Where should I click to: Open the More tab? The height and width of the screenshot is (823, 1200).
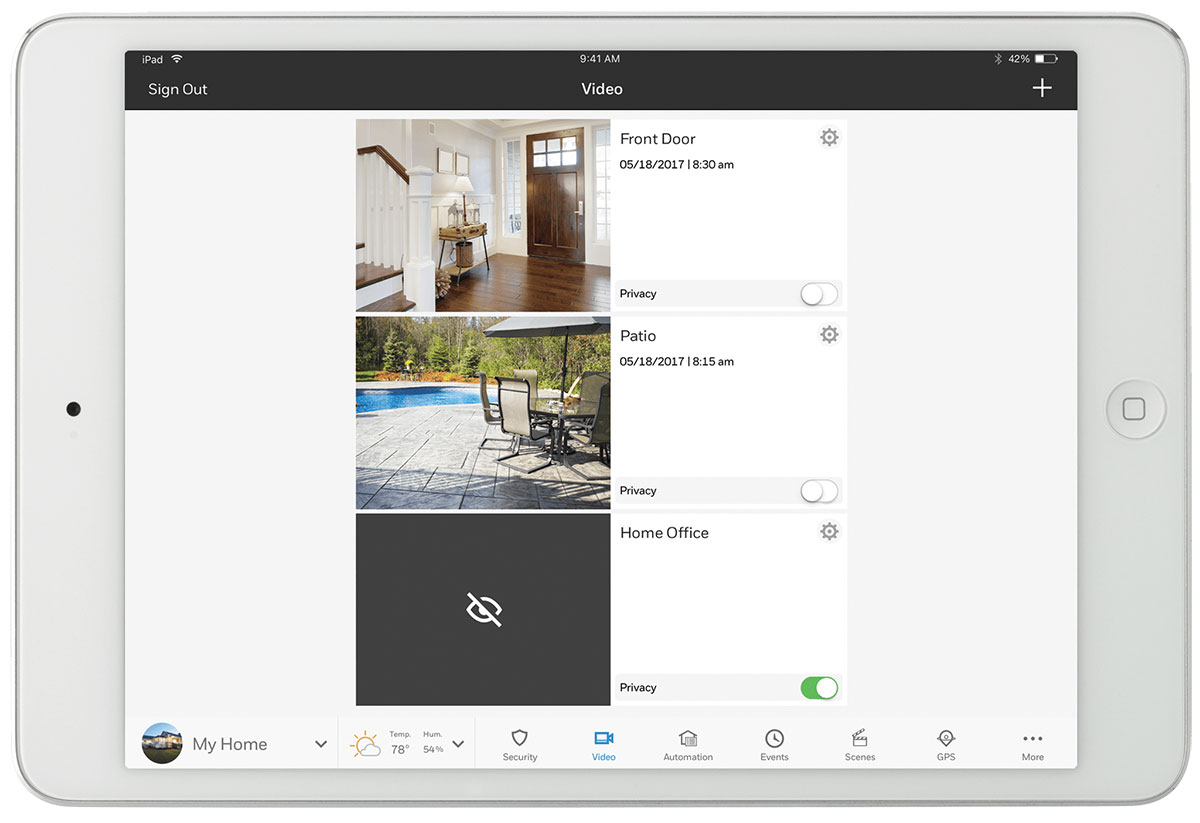point(1033,745)
